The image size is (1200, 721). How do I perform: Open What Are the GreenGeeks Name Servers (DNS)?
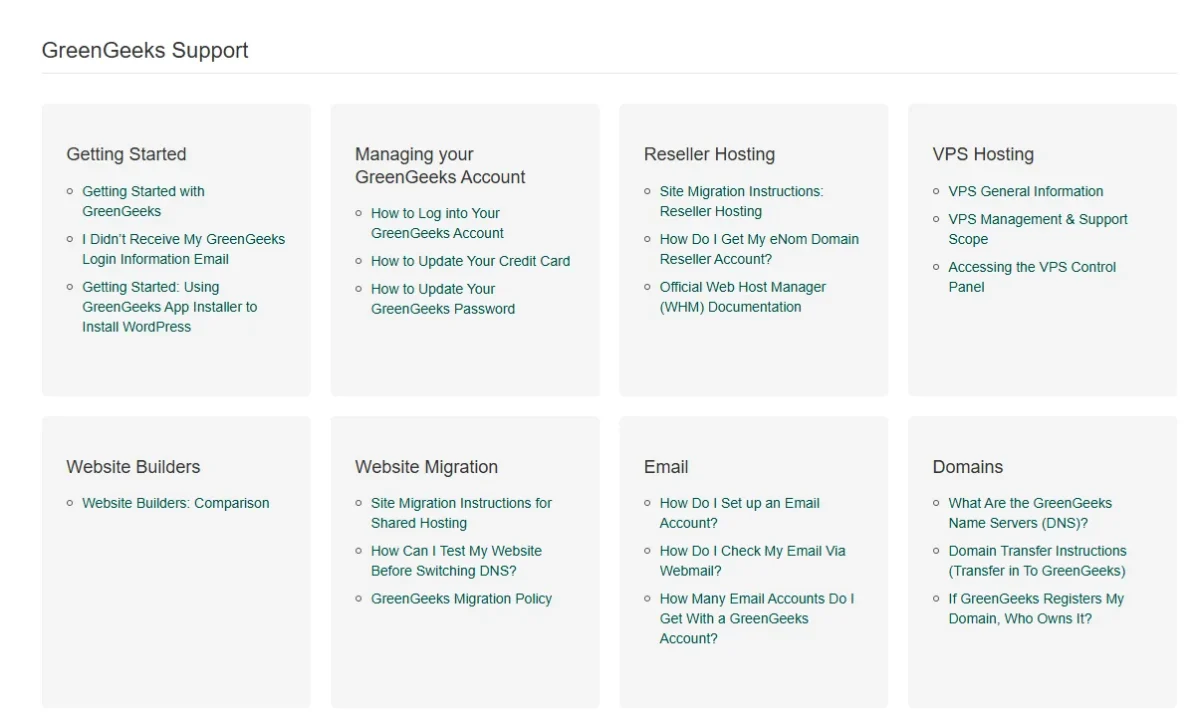1030,513
